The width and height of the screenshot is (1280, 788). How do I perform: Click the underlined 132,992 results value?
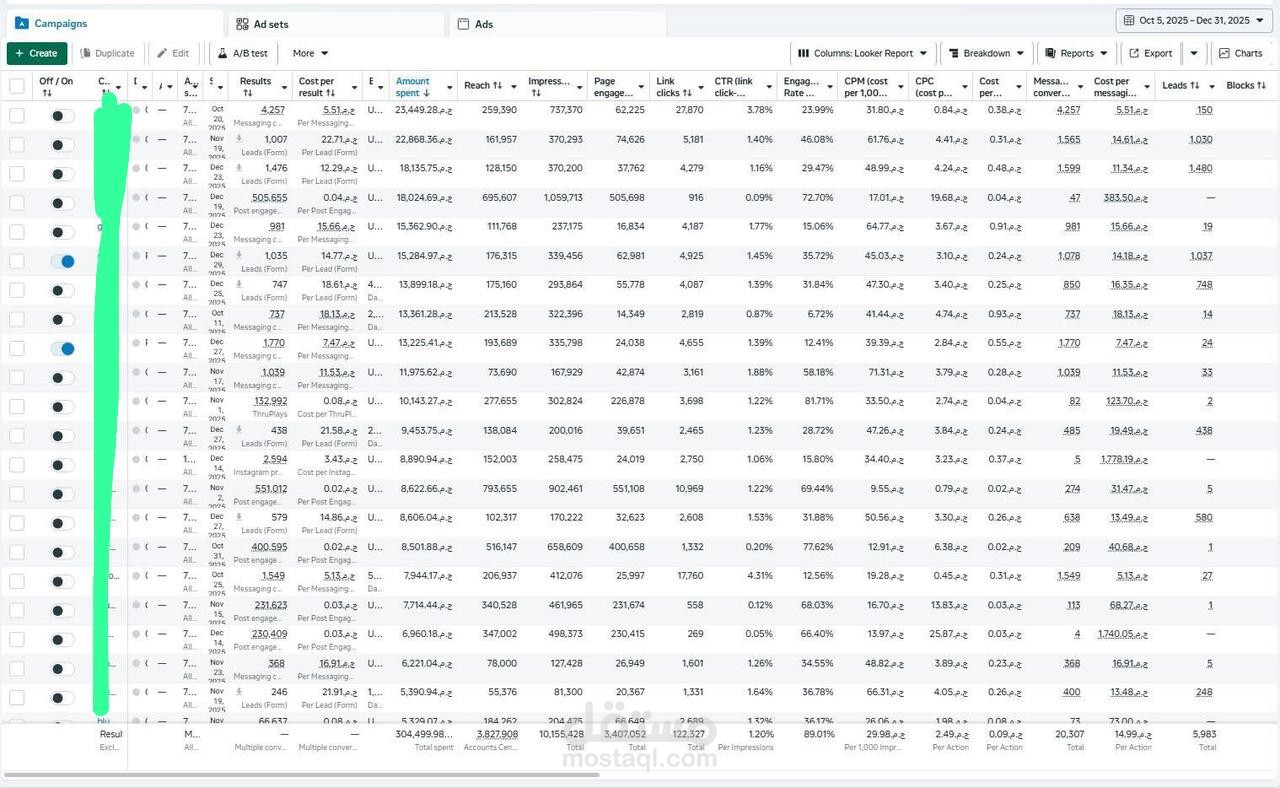coord(269,401)
